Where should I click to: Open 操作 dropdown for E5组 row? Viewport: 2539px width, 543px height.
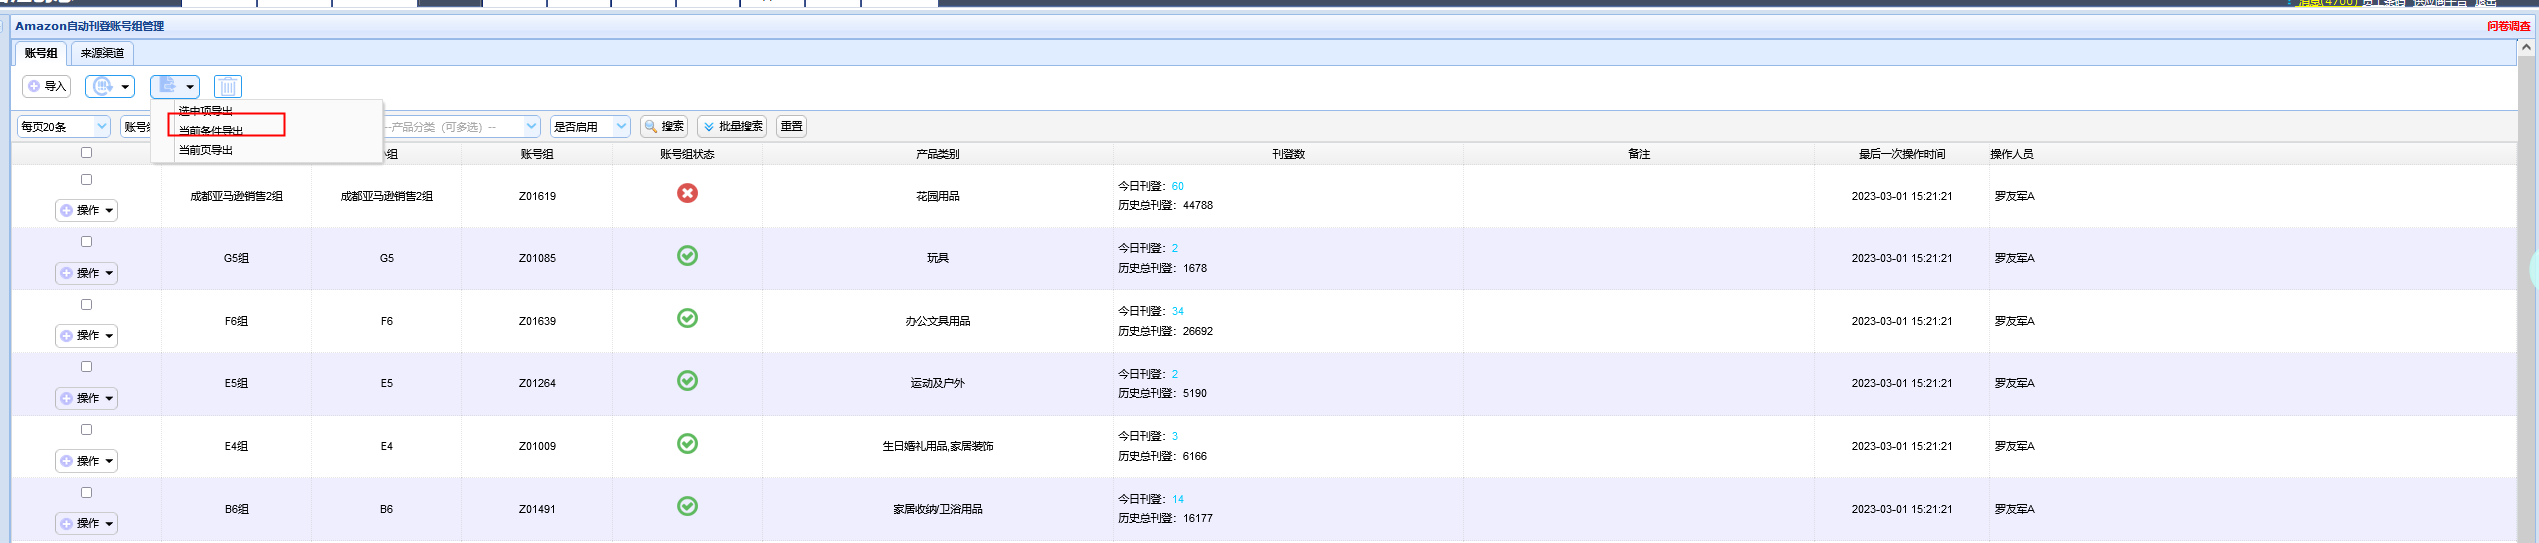86,399
